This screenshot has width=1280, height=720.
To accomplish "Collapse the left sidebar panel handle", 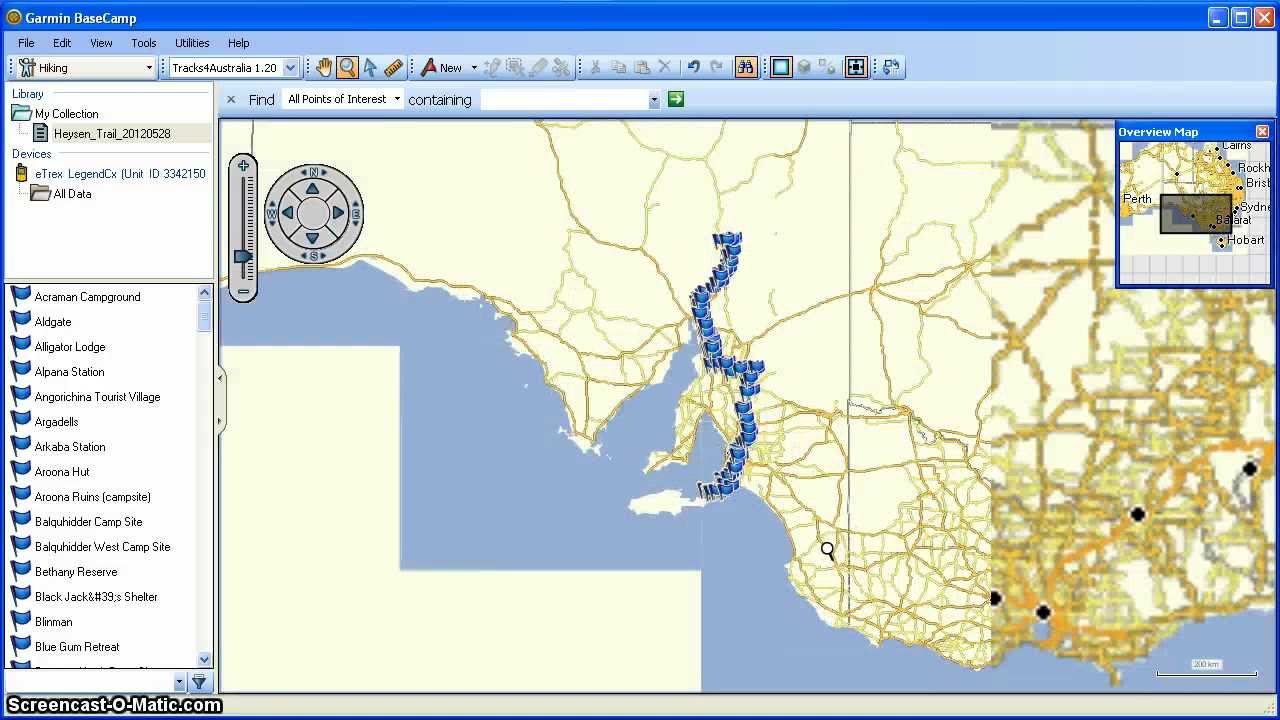I will 220,400.
